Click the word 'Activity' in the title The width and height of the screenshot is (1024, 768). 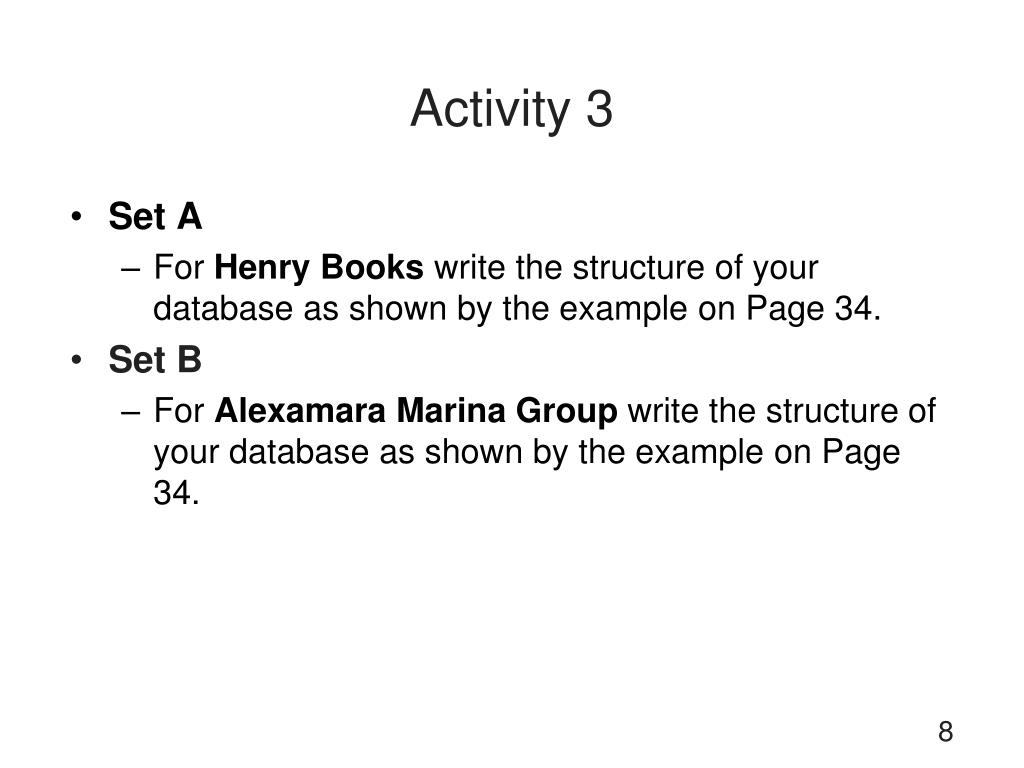490,110
